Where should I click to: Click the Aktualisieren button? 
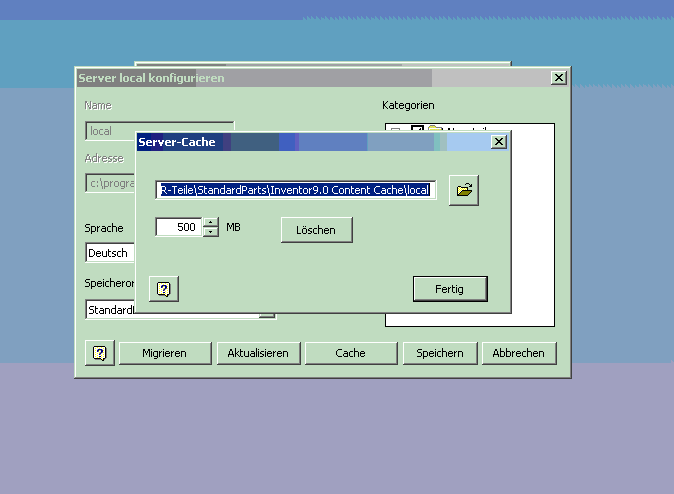tap(258, 353)
